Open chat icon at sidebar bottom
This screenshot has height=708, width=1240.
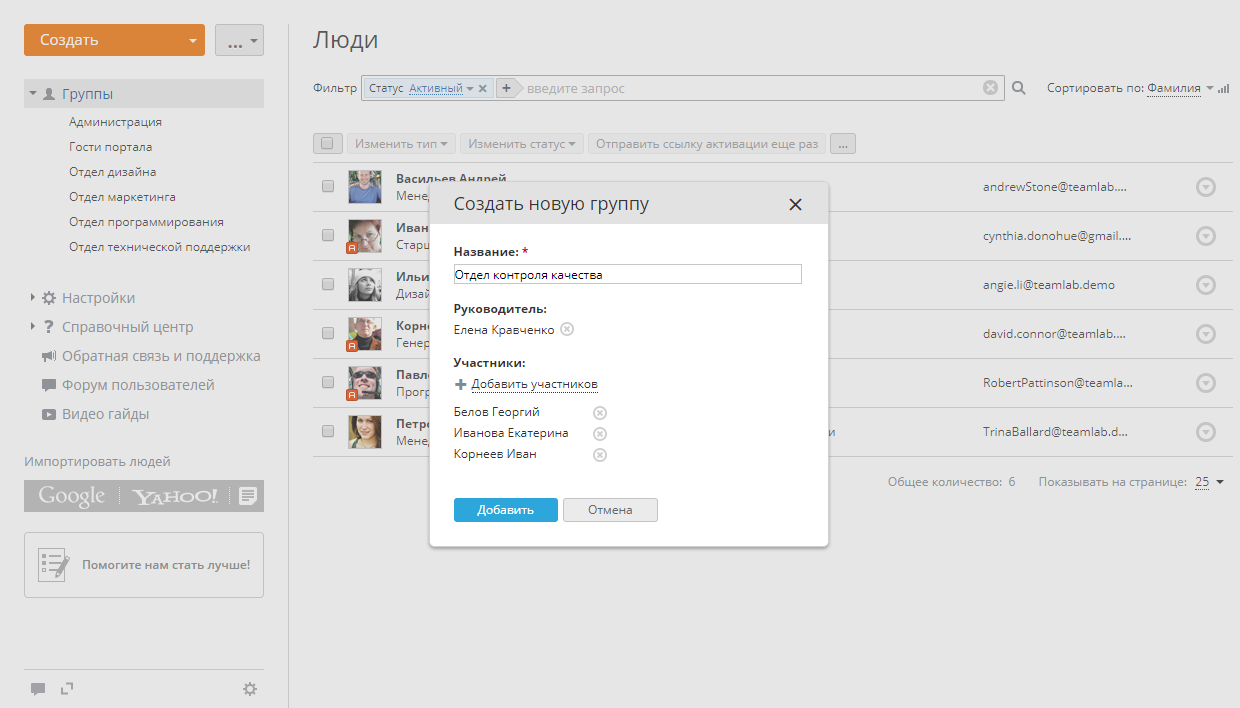click(x=38, y=689)
